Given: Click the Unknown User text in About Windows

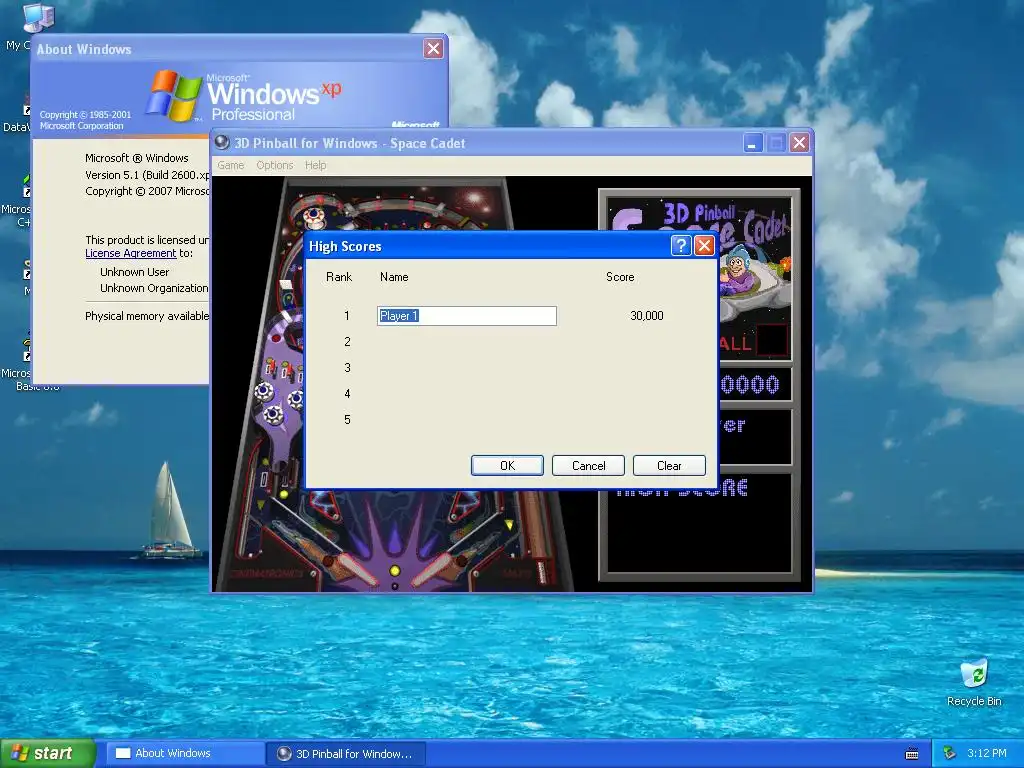Looking at the screenshot, I should tap(135, 272).
